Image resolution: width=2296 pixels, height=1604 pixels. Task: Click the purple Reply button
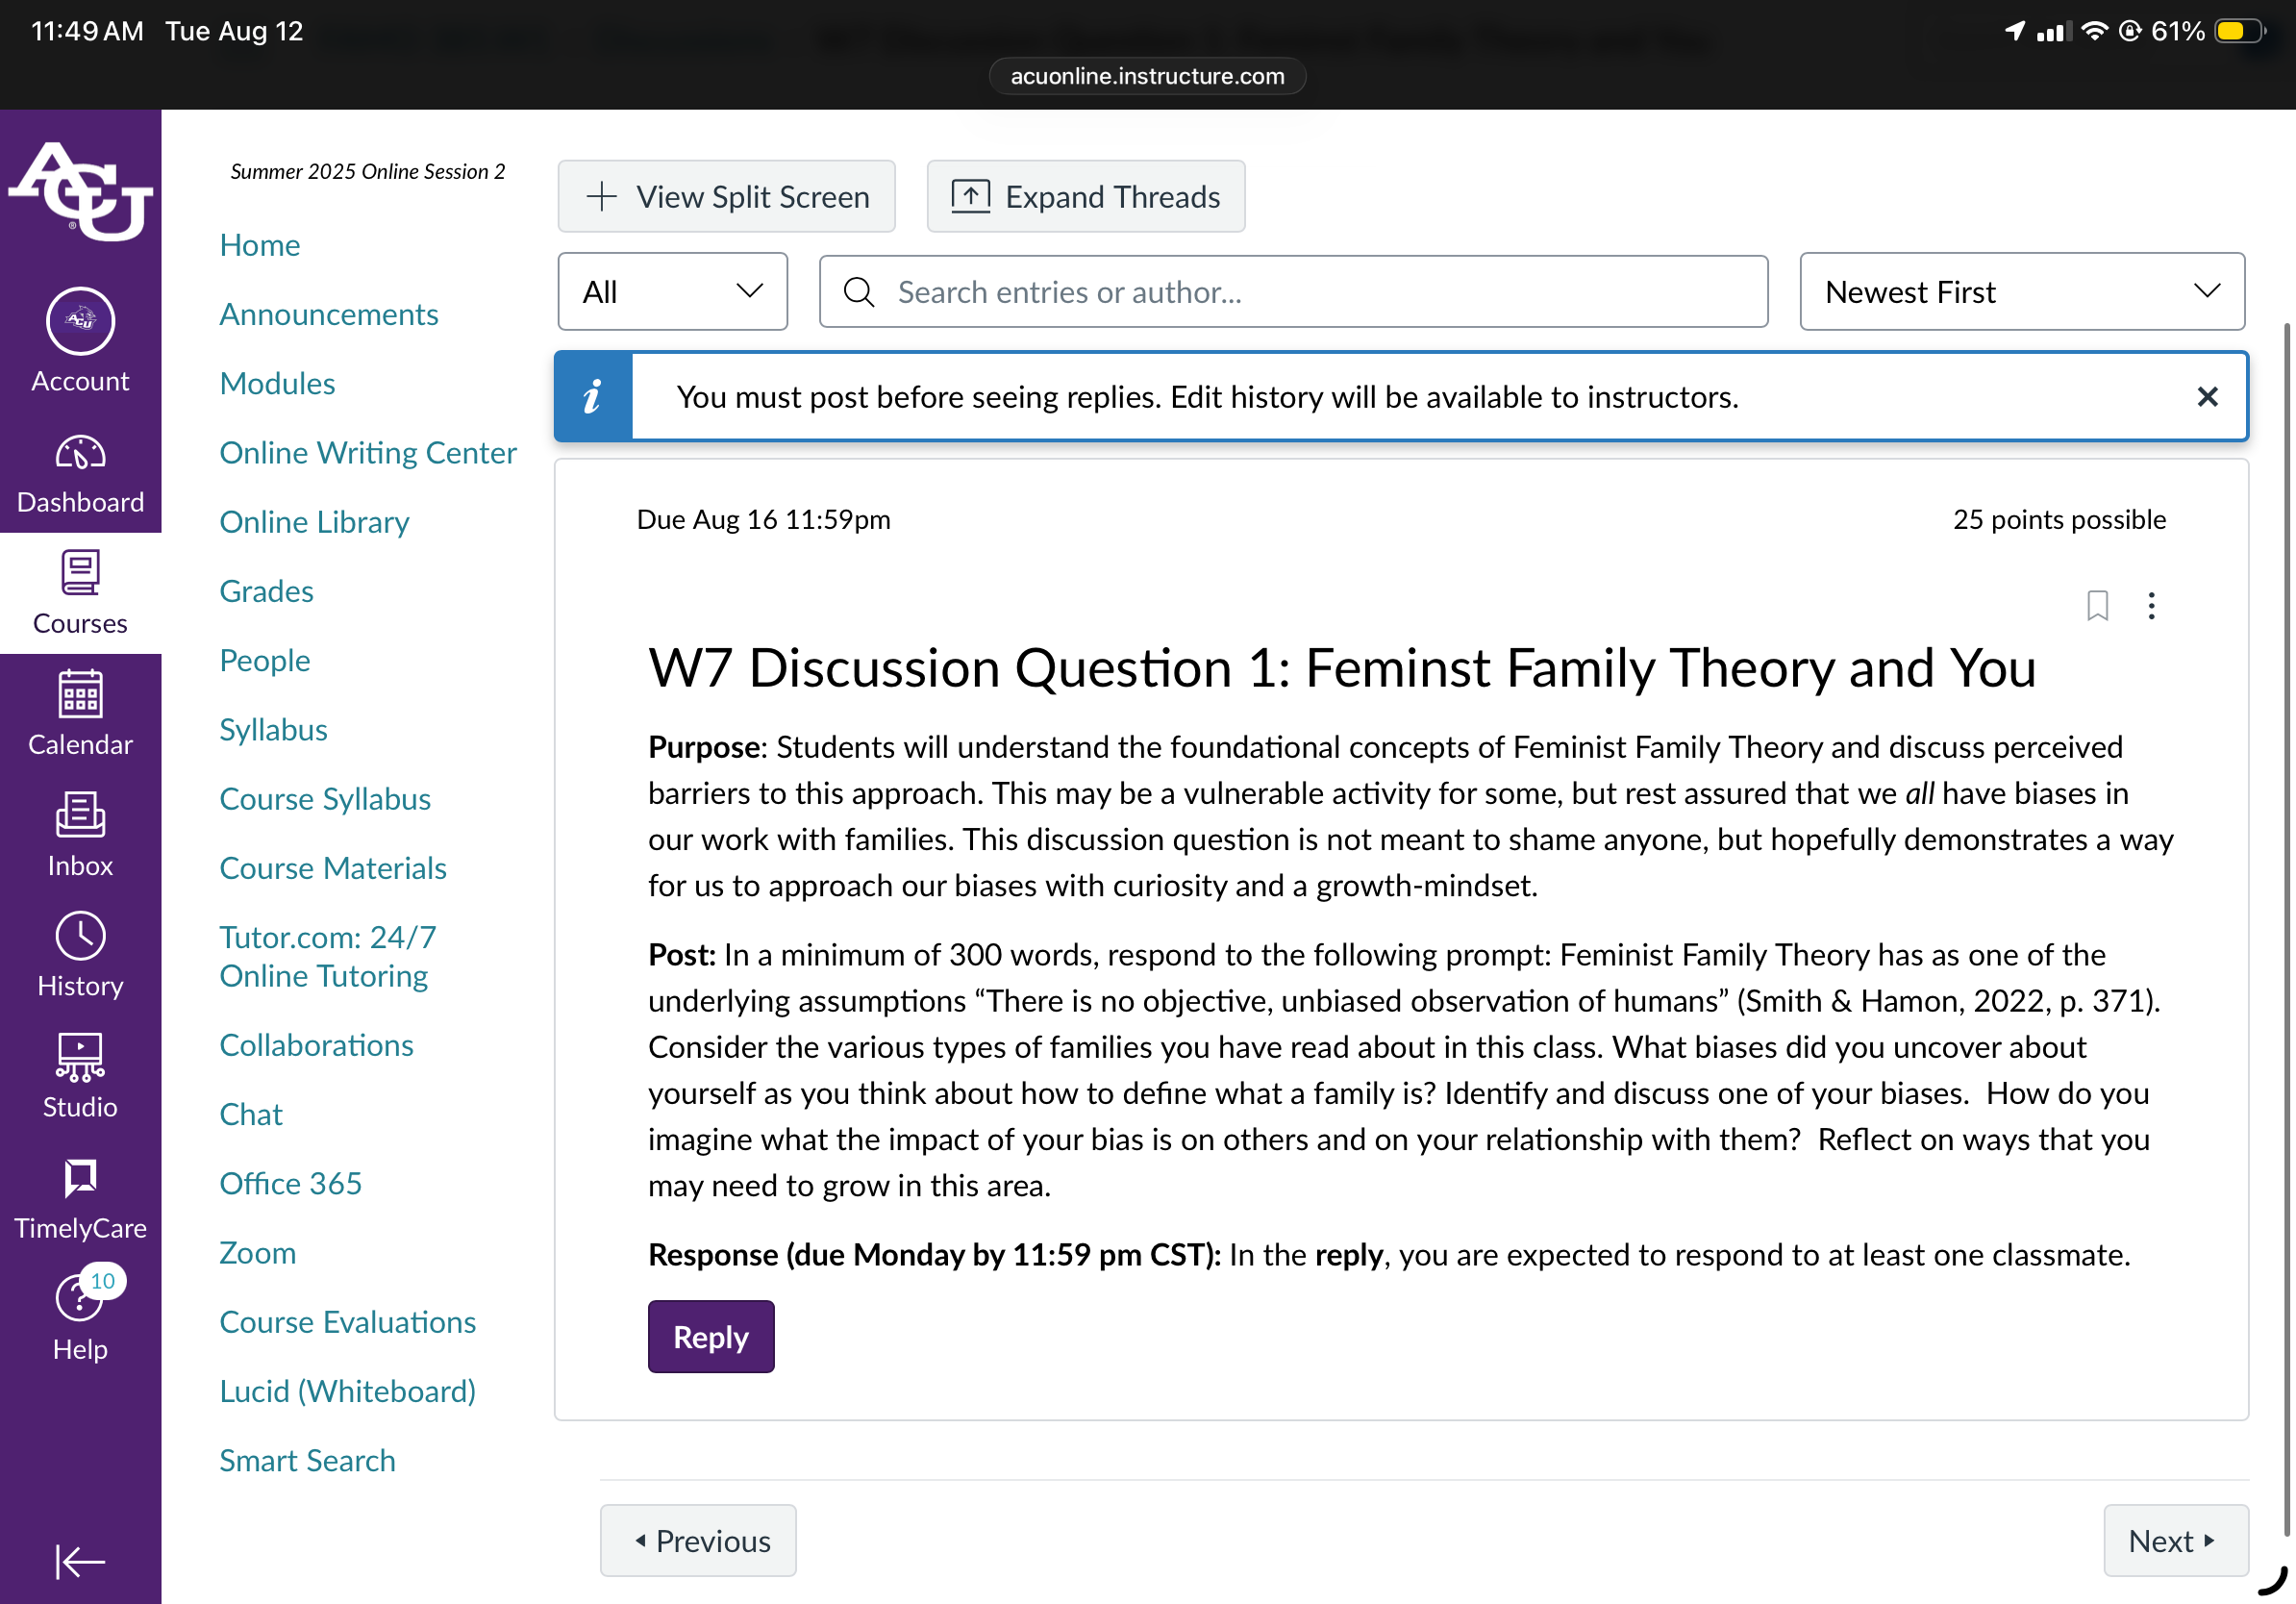710,1336
